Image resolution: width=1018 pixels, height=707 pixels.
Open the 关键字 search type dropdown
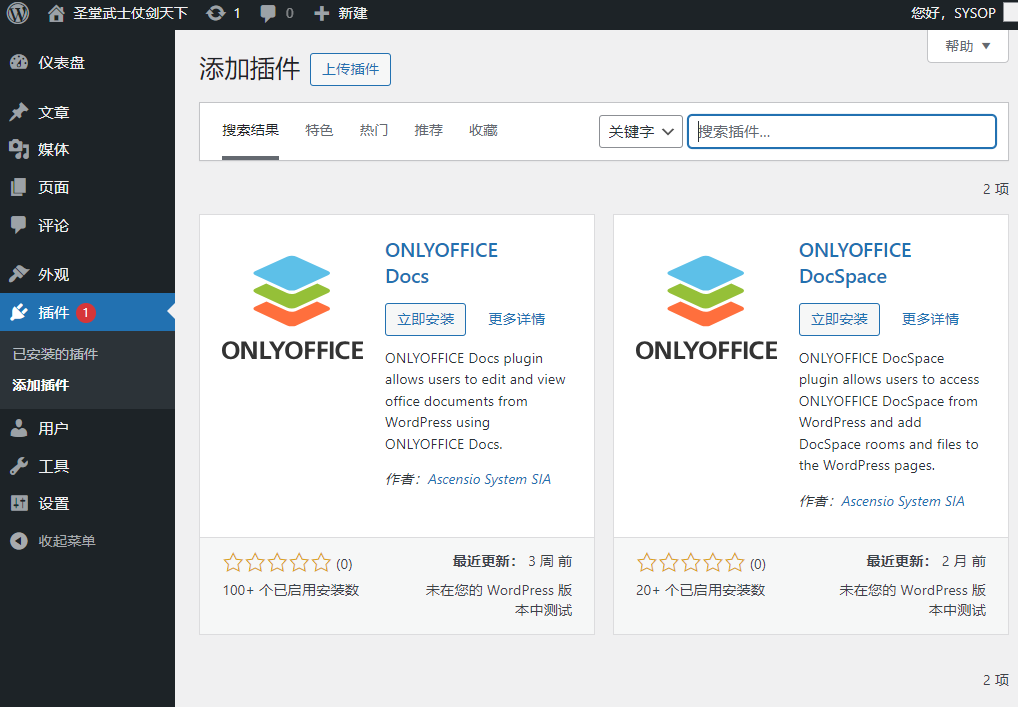click(641, 132)
